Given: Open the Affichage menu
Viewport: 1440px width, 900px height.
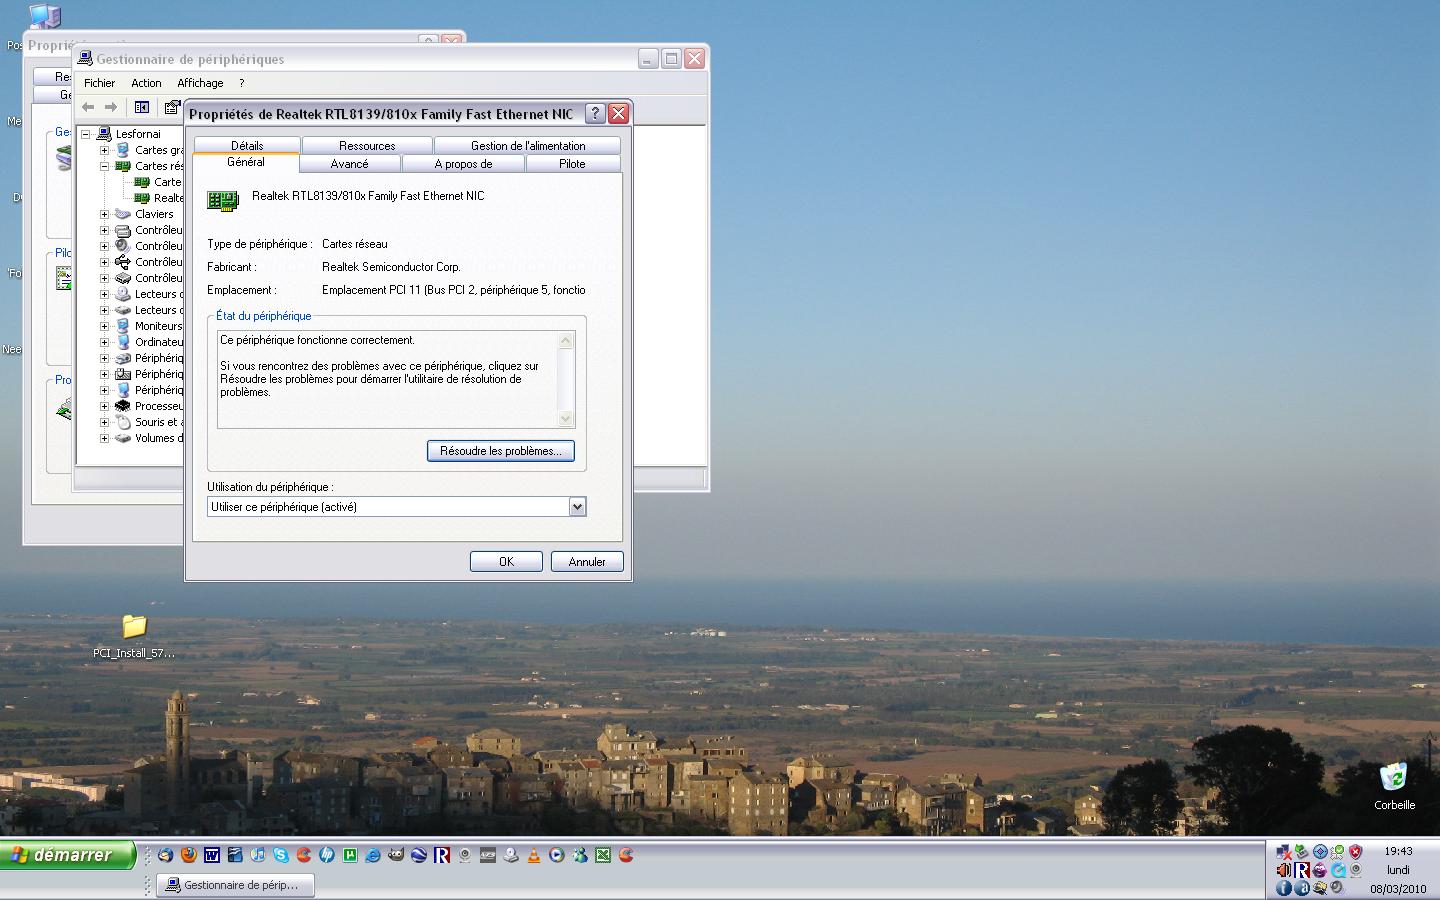Looking at the screenshot, I should (200, 83).
